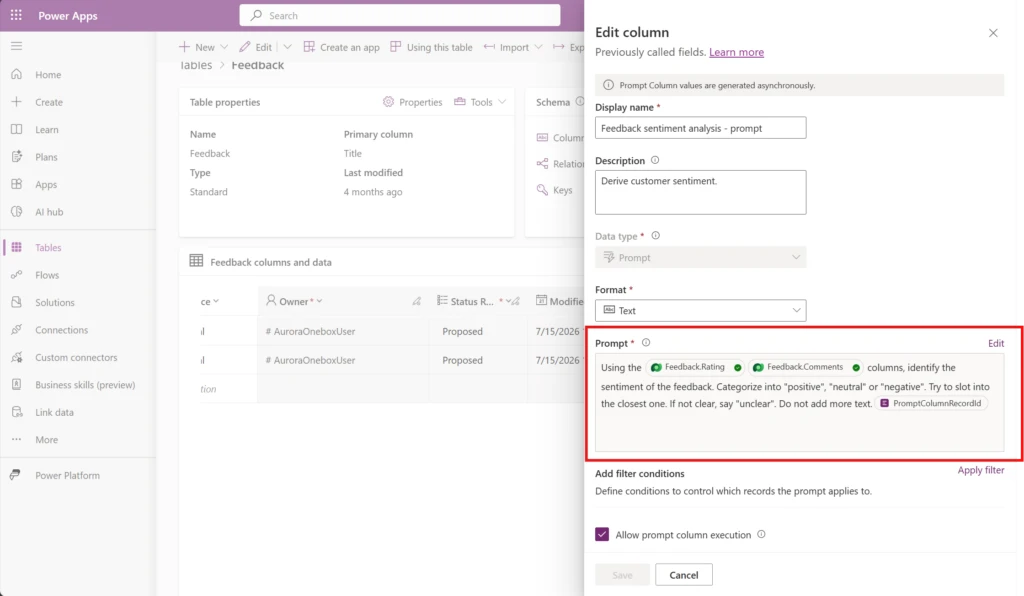Open Create in the sidebar
The width and height of the screenshot is (1024, 596).
pos(49,102)
